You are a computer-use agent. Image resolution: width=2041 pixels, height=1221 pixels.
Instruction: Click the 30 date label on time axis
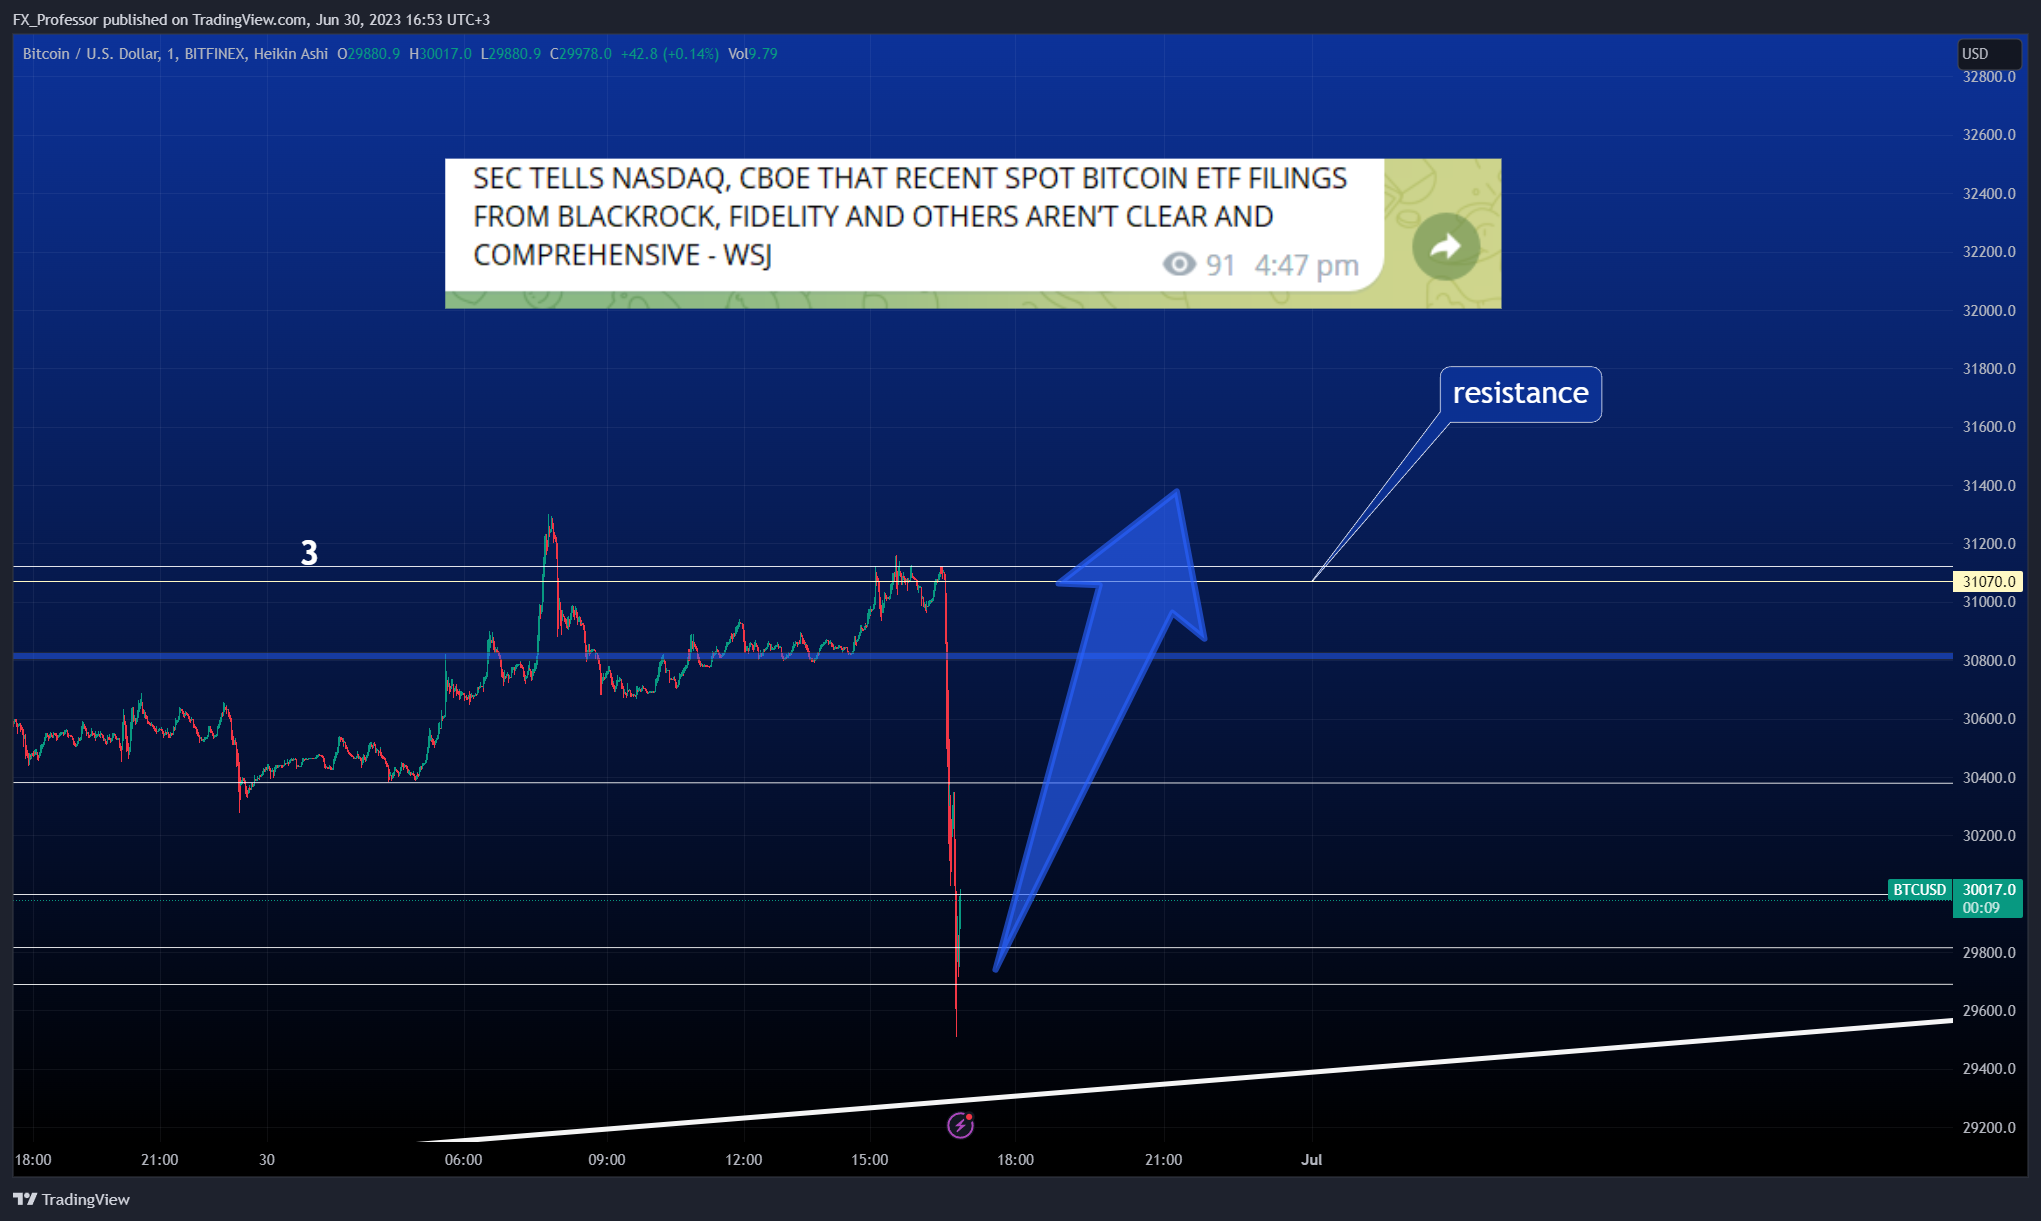tap(266, 1159)
